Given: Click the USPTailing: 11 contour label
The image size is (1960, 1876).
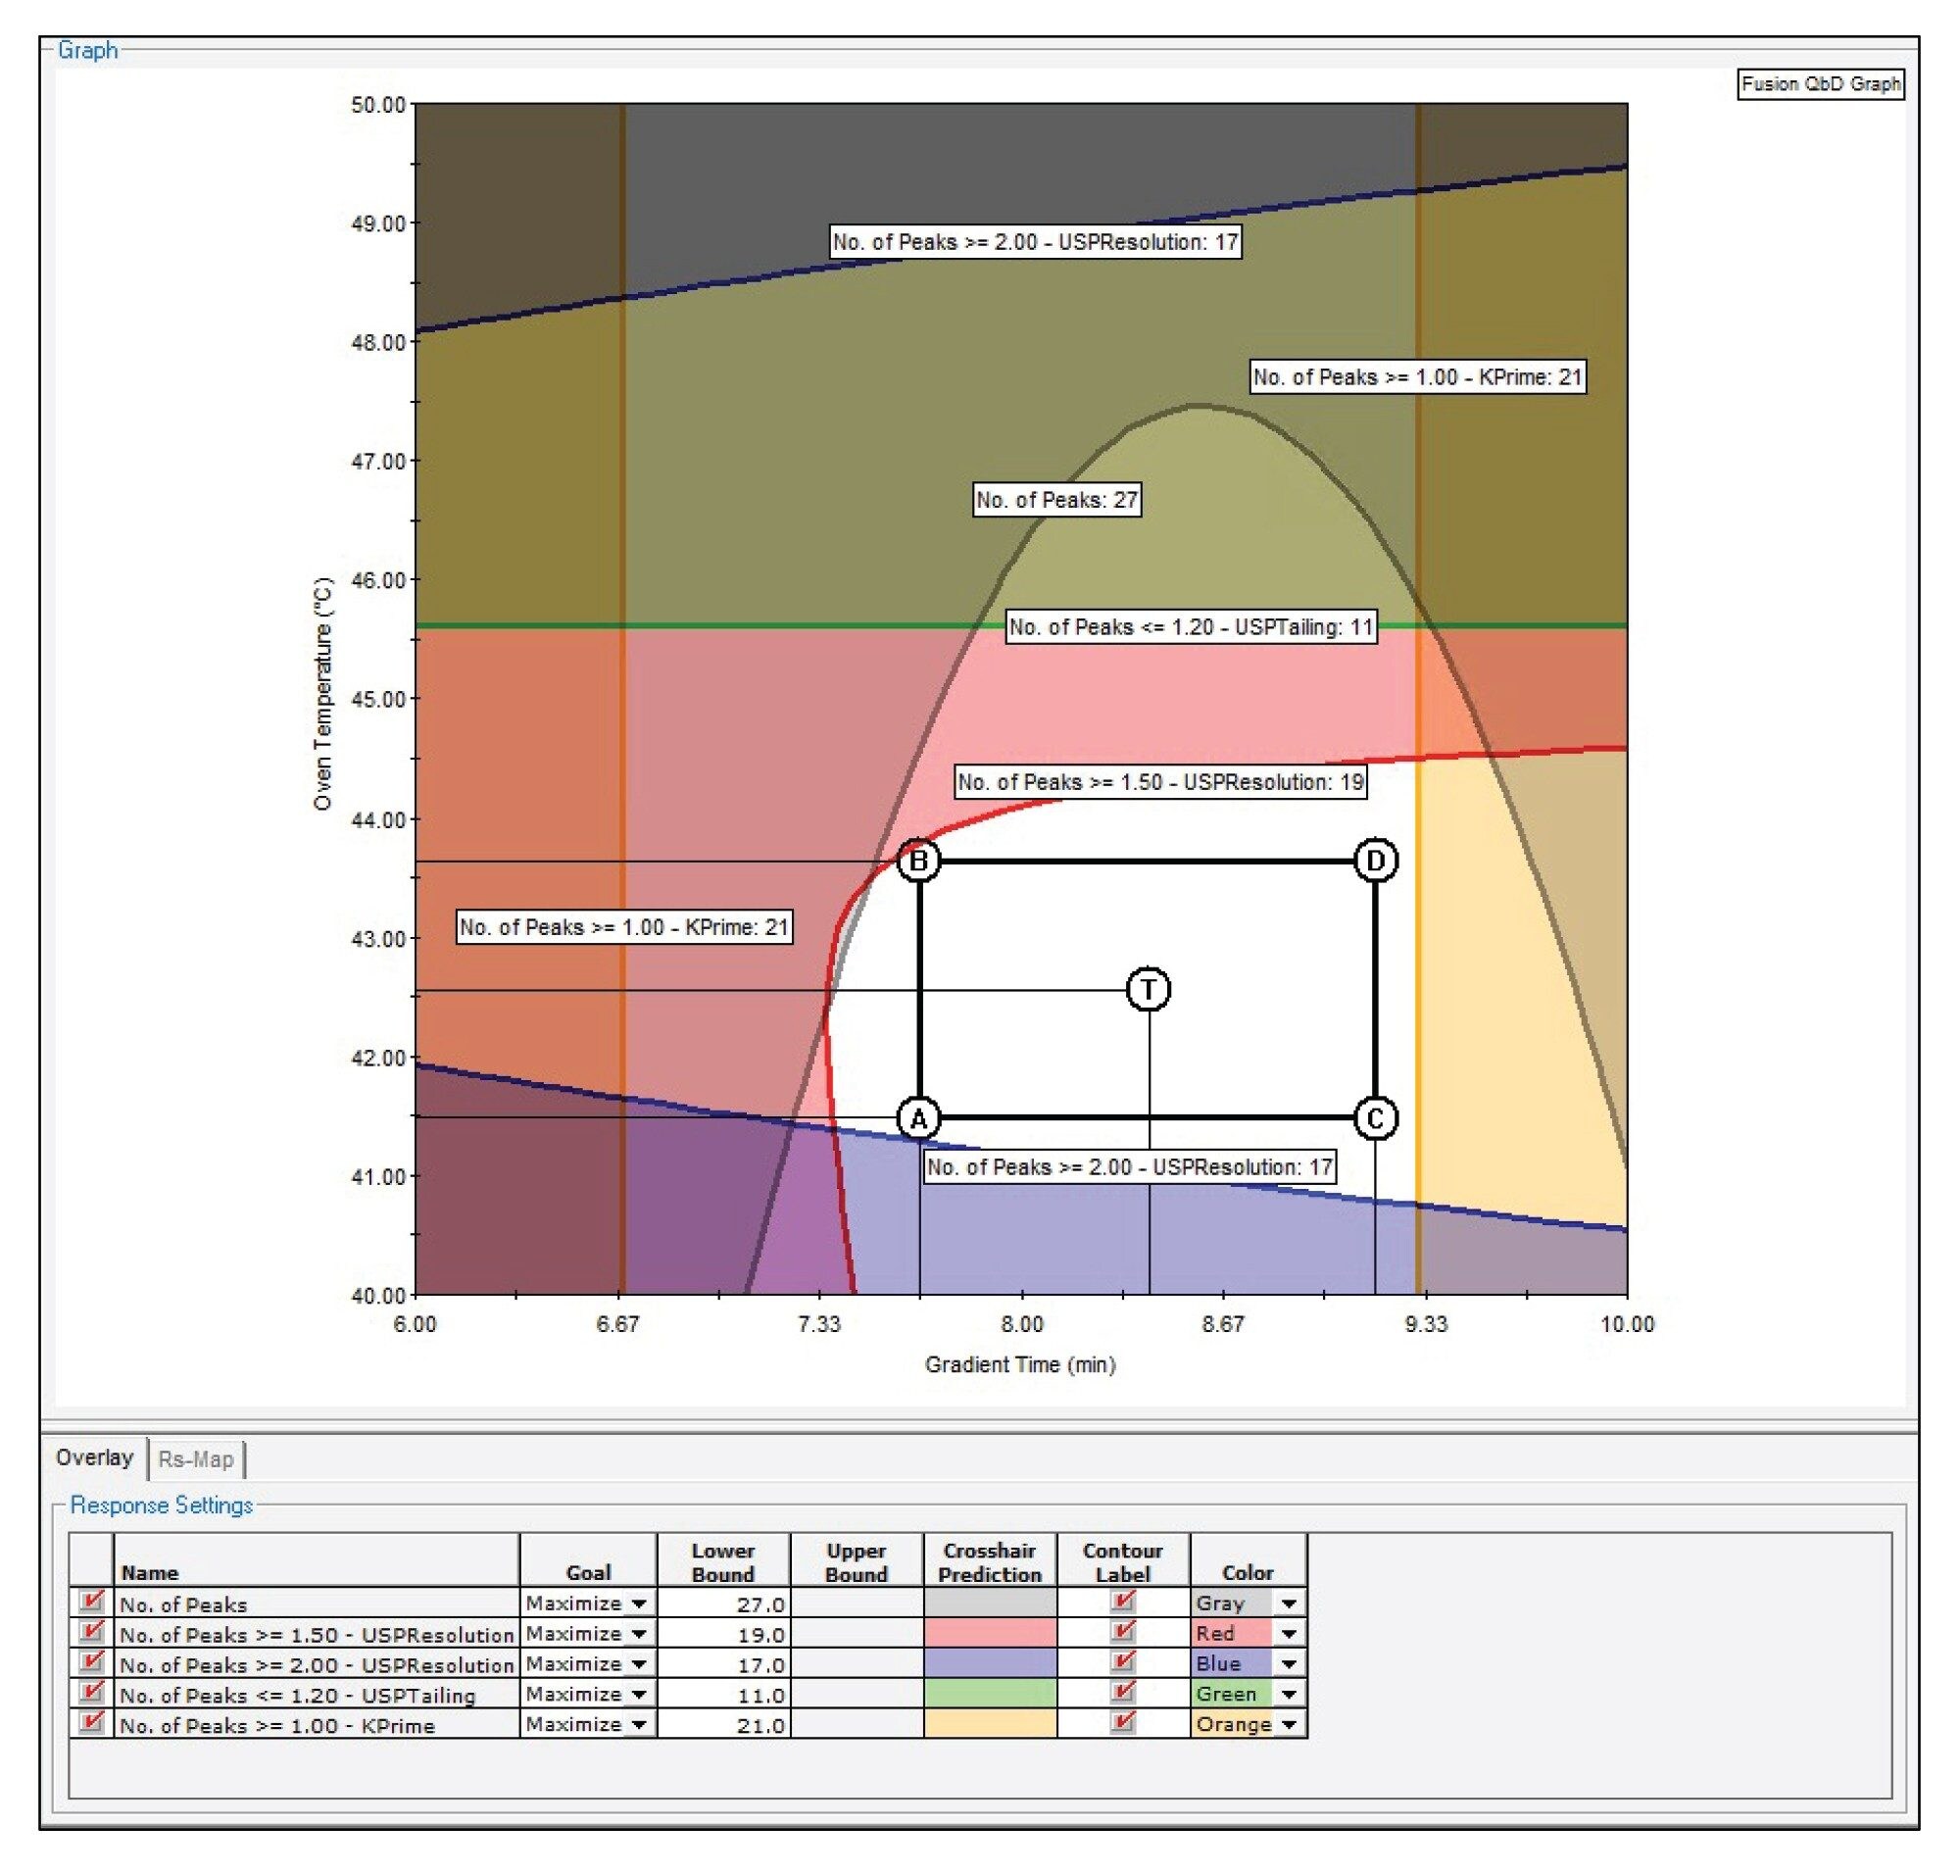Looking at the screenshot, I should point(1190,627).
